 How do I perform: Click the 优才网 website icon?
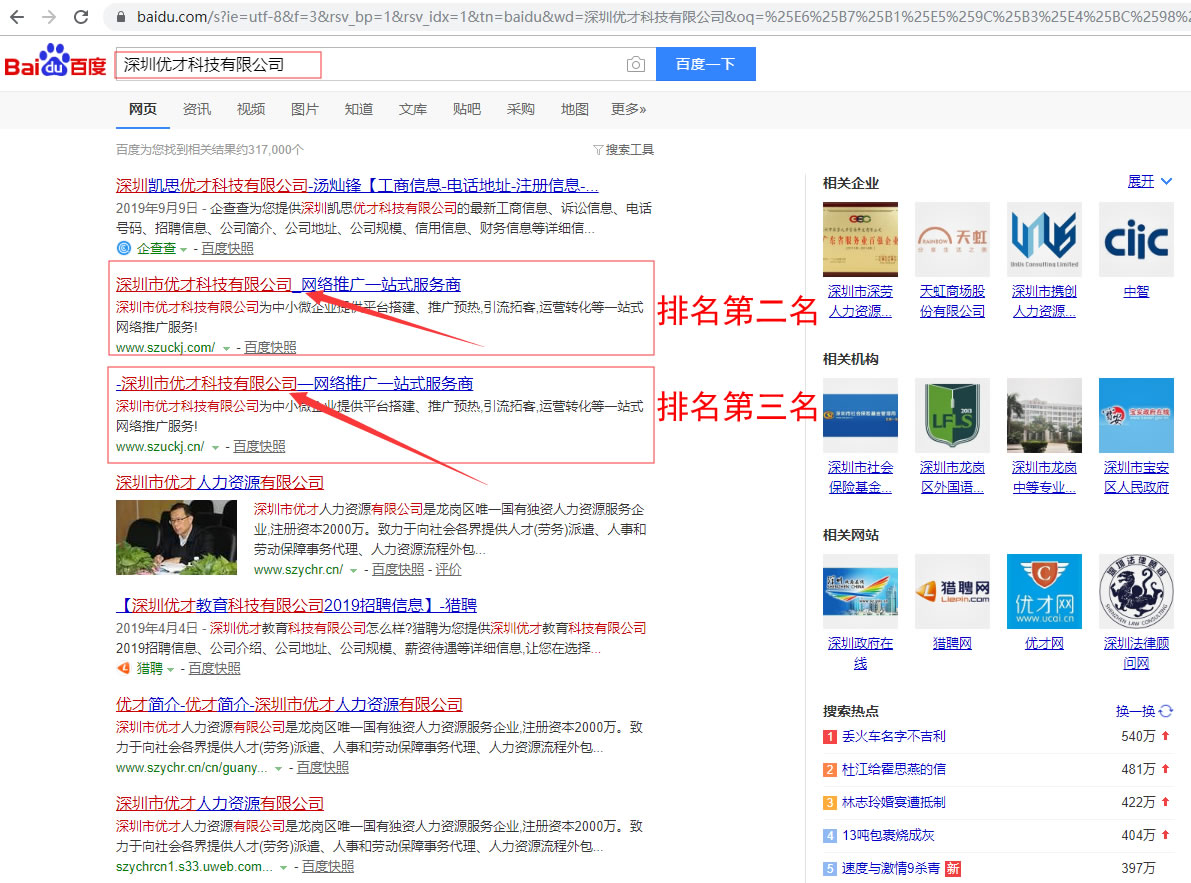pyautogui.click(x=1043, y=591)
